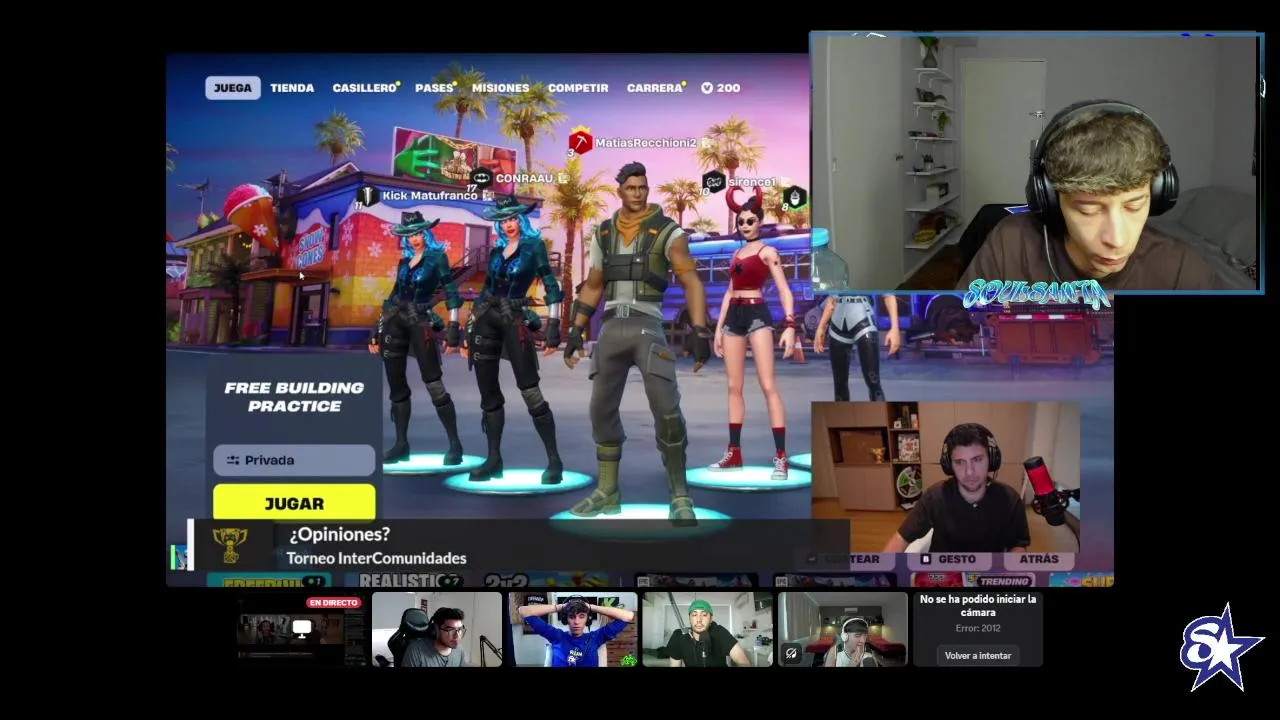Image resolution: width=1280 pixels, height=720 pixels.
Task: Click Torneo InterComunidades caption
Action: coord(376,558)
